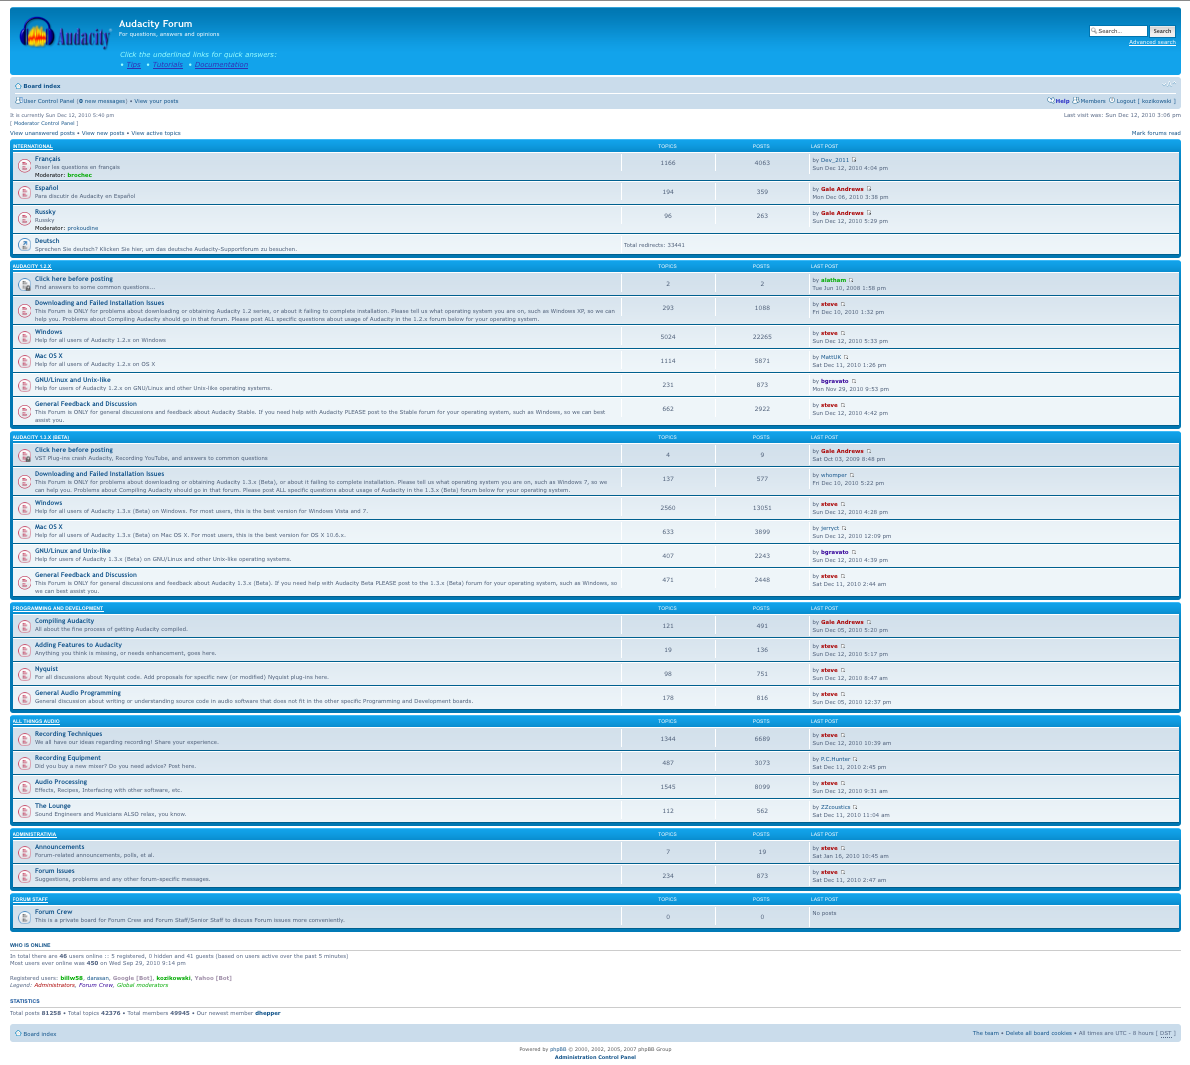Click the forum icon beside Nyquist
The height and width of the screenshot is (1065, 1190).
tap(24, 673)
